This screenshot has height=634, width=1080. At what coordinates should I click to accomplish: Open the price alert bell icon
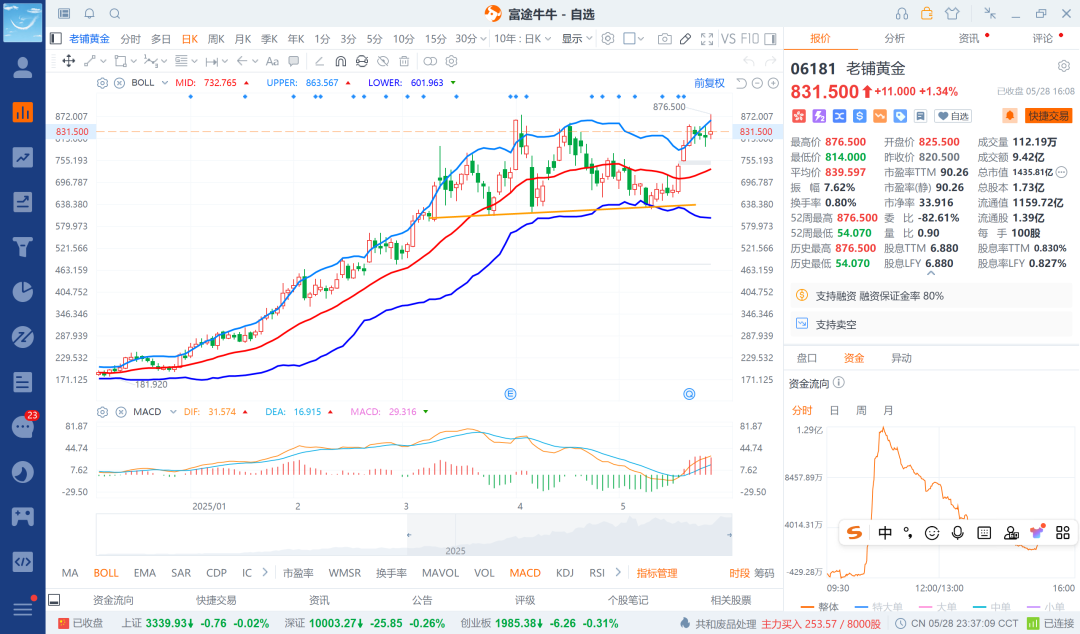click(1010, 116)
